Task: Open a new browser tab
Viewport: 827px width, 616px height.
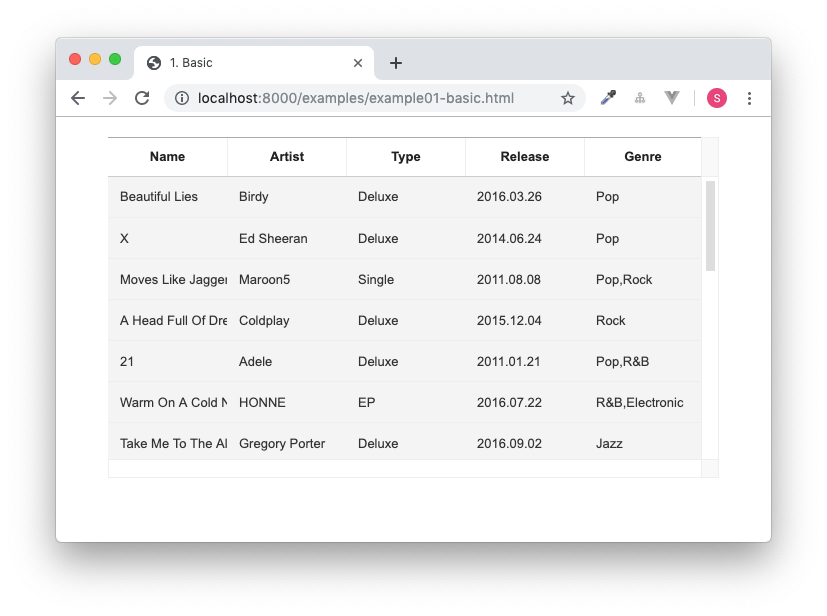Action: [x=395, y=62]
